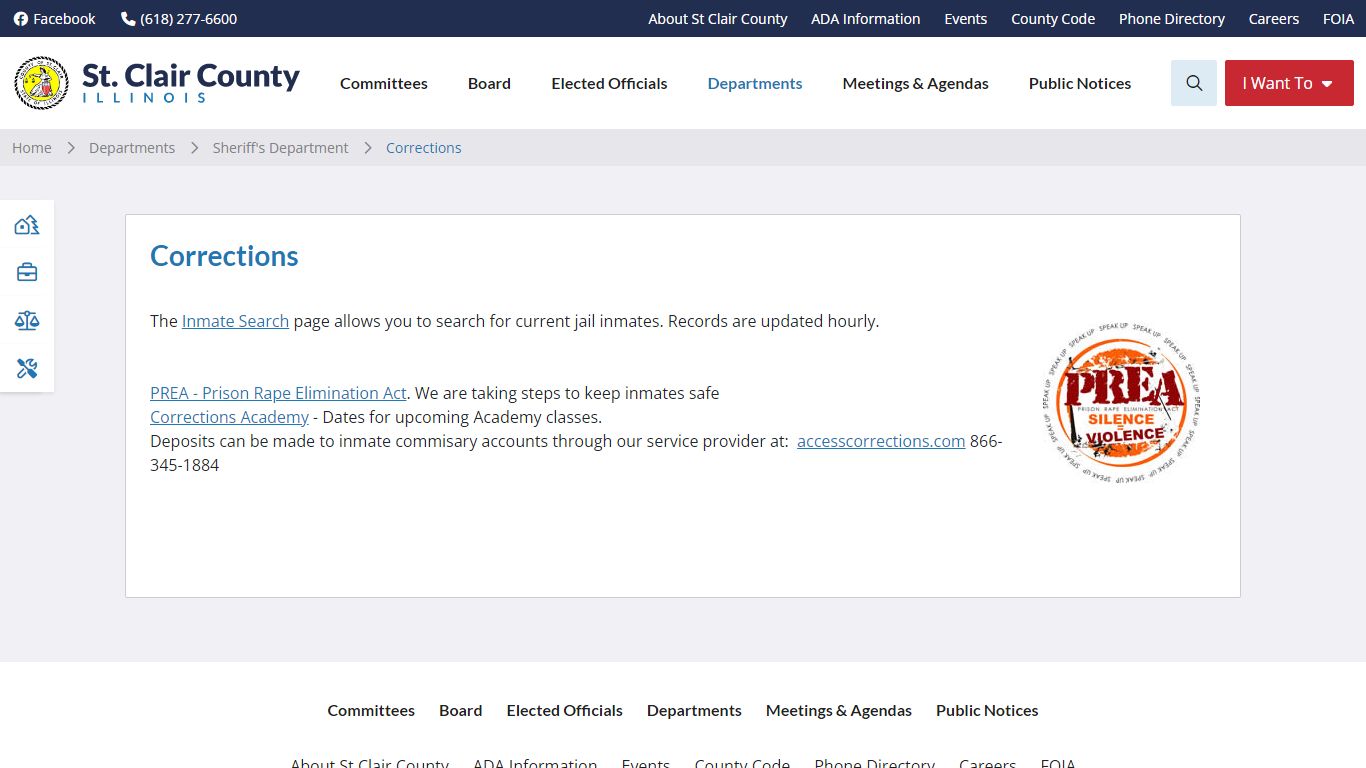The height and width of the screenshot is (768, 1366).
Task: Click Board in footer navigation
Action: tap(461, 710)
